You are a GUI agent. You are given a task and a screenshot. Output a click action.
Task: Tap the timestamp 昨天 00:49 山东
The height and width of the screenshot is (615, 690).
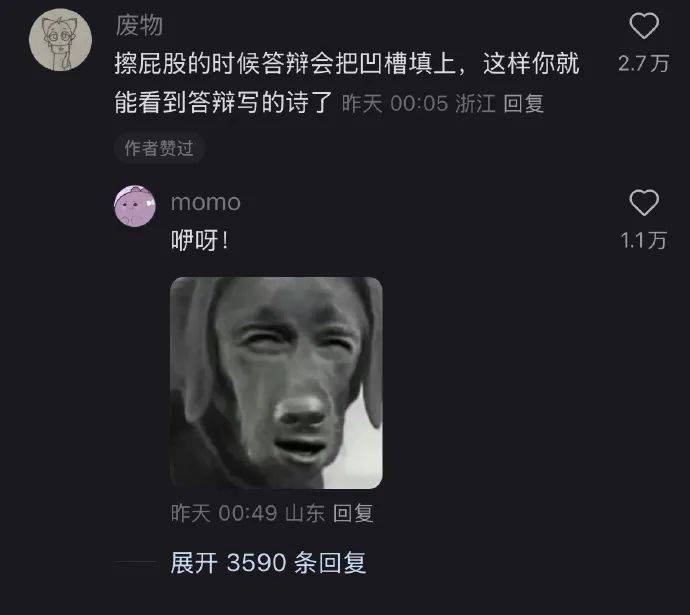click(x=248, y=513)
